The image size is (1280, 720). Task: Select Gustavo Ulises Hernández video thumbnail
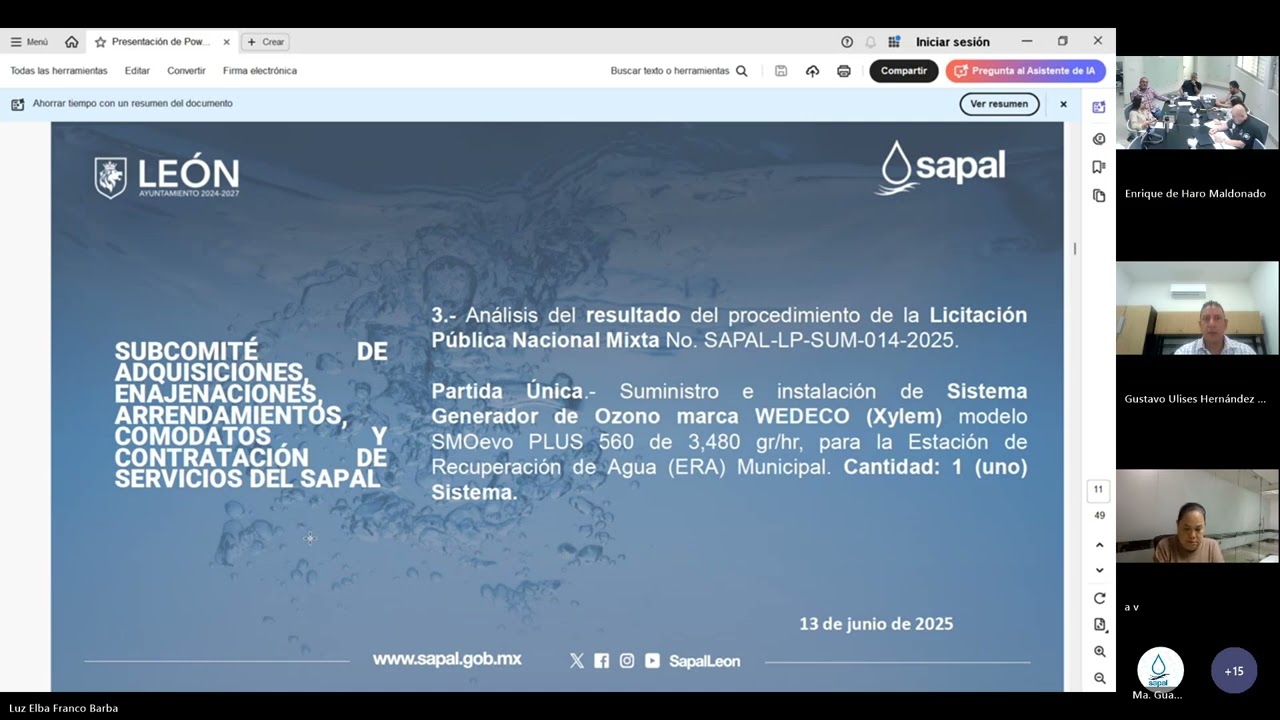tap(1197, 308)
